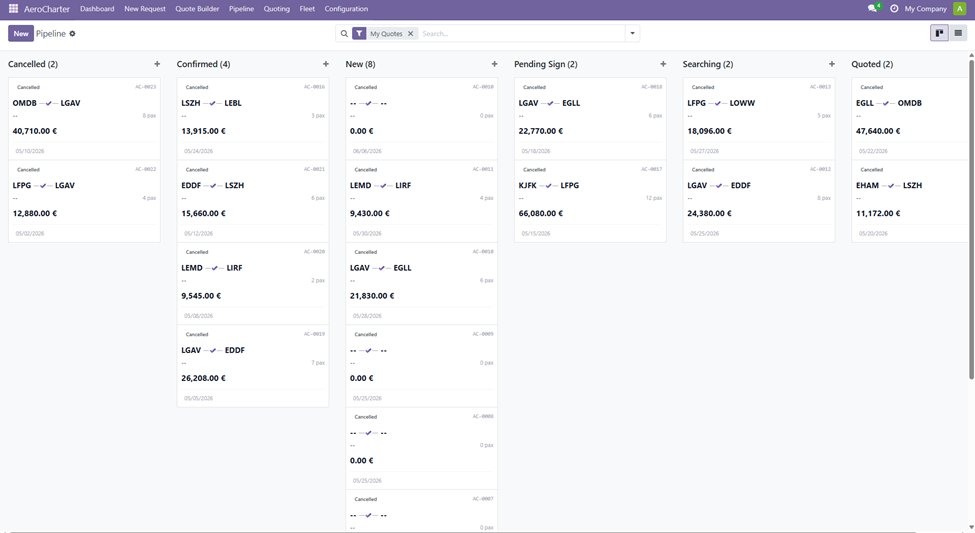The width and height of the screenshot is (975, 533).
Task: Open the 15,660.00 € quote card
Action: pyautogui.click(x=252, y=201)
